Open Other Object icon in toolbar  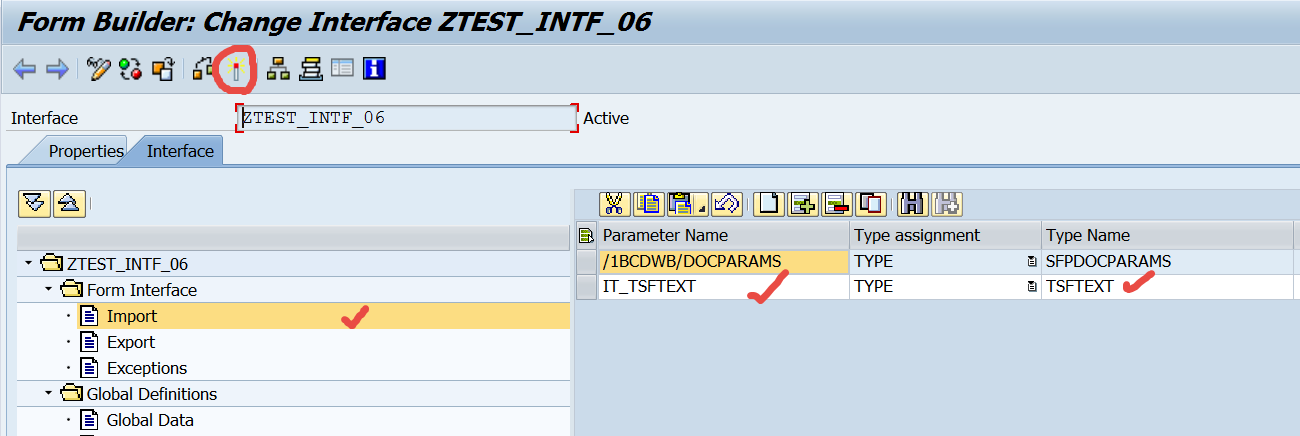tap(162, 69)
